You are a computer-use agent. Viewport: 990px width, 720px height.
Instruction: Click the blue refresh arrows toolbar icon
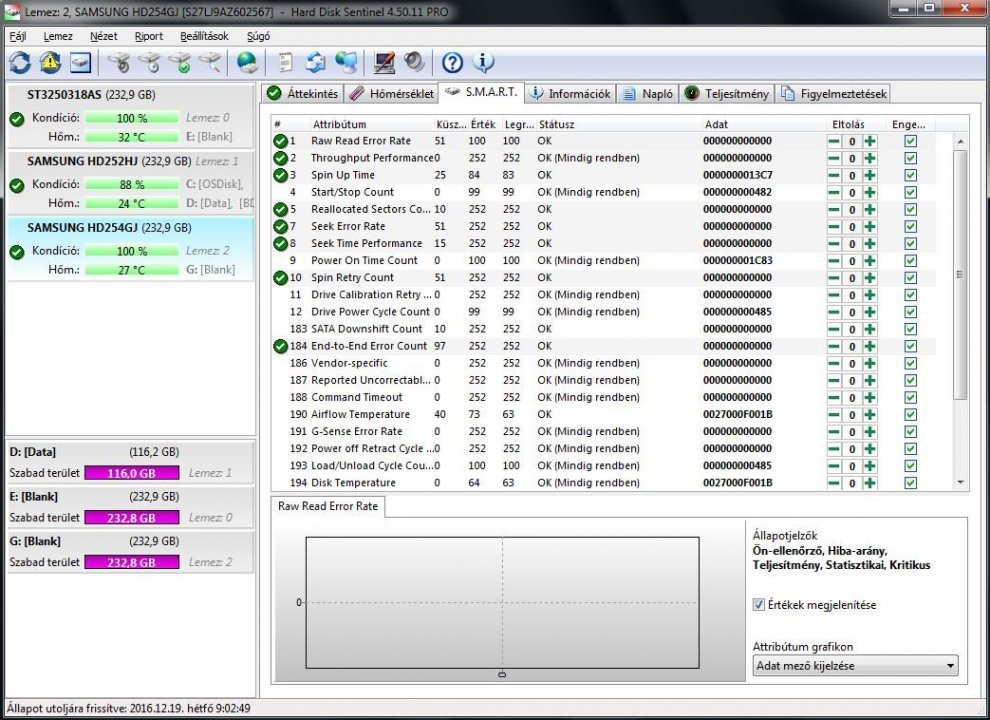pyautogui.click(x=20, y=63)
